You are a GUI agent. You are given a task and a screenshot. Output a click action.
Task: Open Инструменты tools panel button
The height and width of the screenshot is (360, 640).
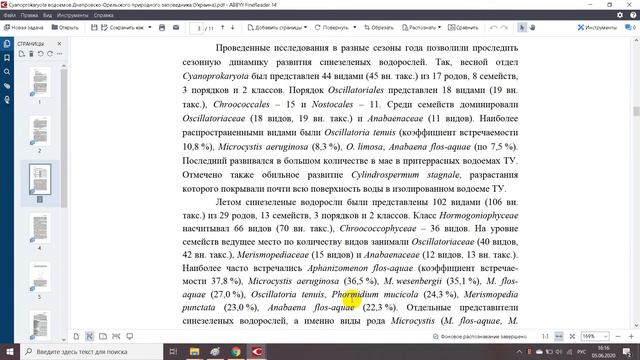[x=597, y=27]
